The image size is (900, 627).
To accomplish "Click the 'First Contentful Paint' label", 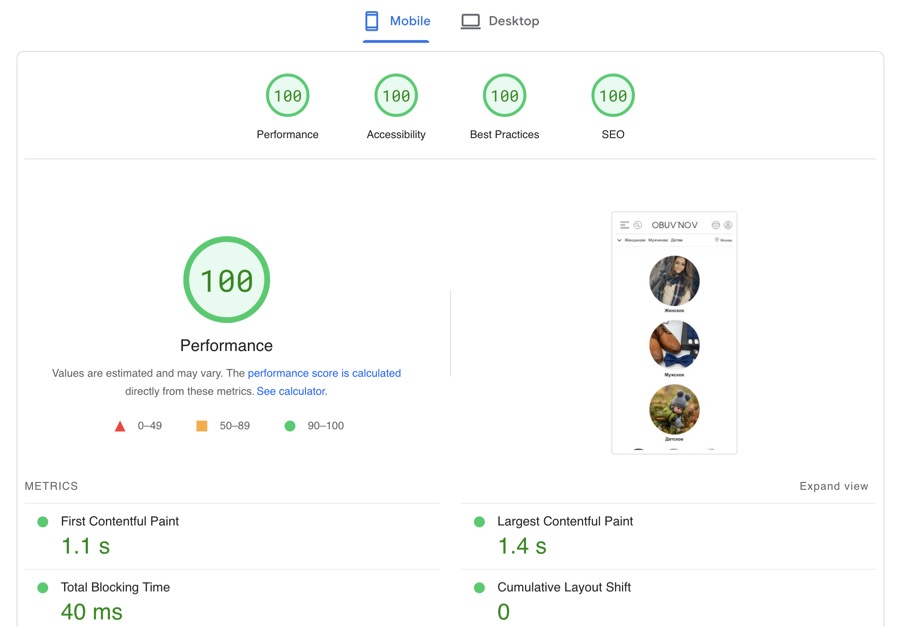I will coord(120,521).
